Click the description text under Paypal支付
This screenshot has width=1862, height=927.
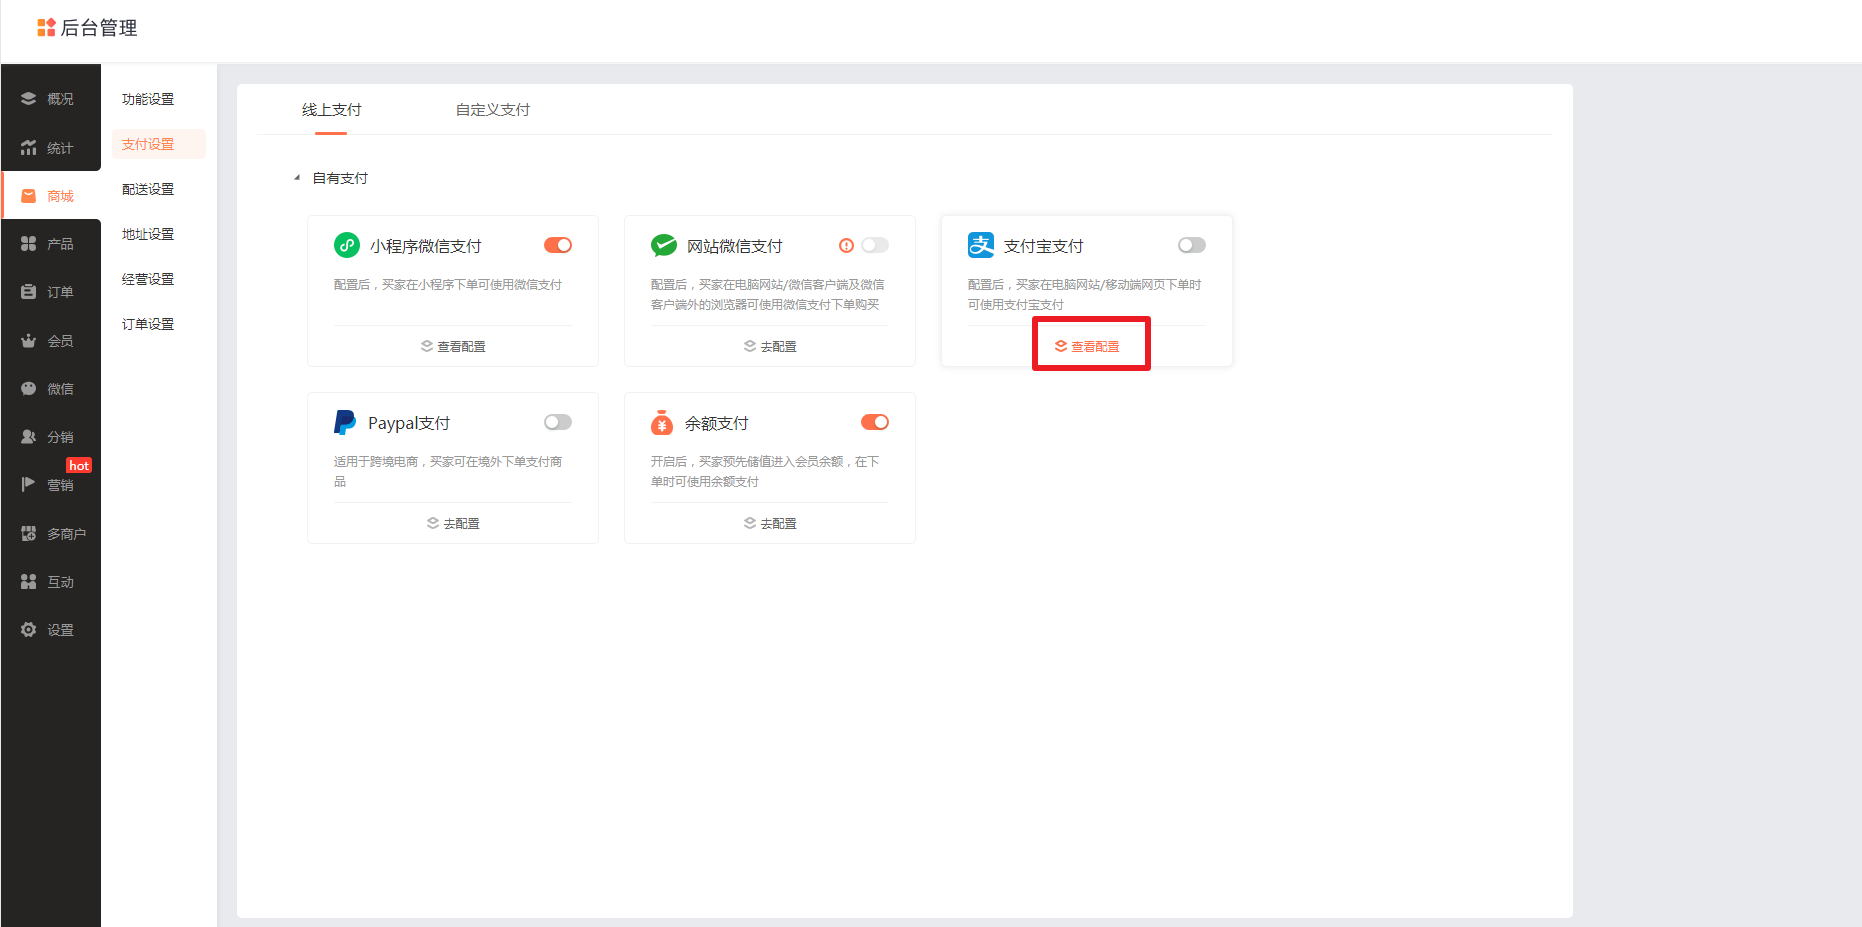[x=448, y=471]
